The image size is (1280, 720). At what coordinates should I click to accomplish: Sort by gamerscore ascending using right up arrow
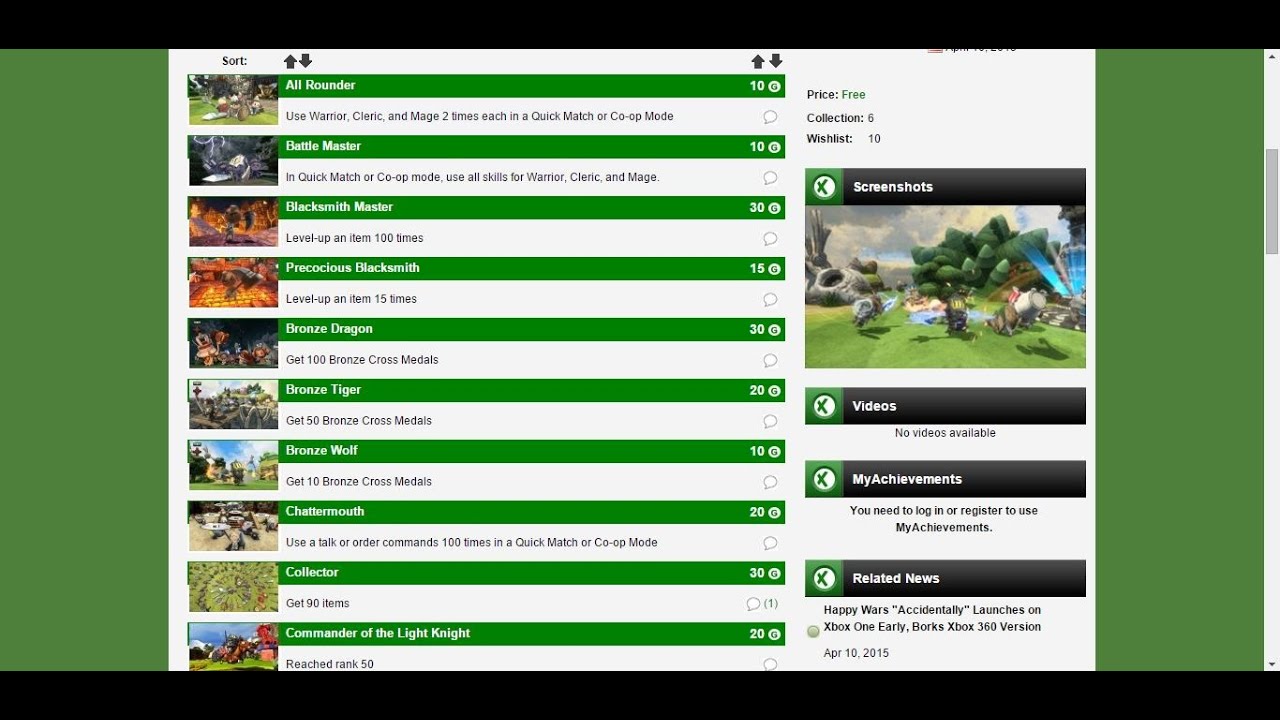758,61
